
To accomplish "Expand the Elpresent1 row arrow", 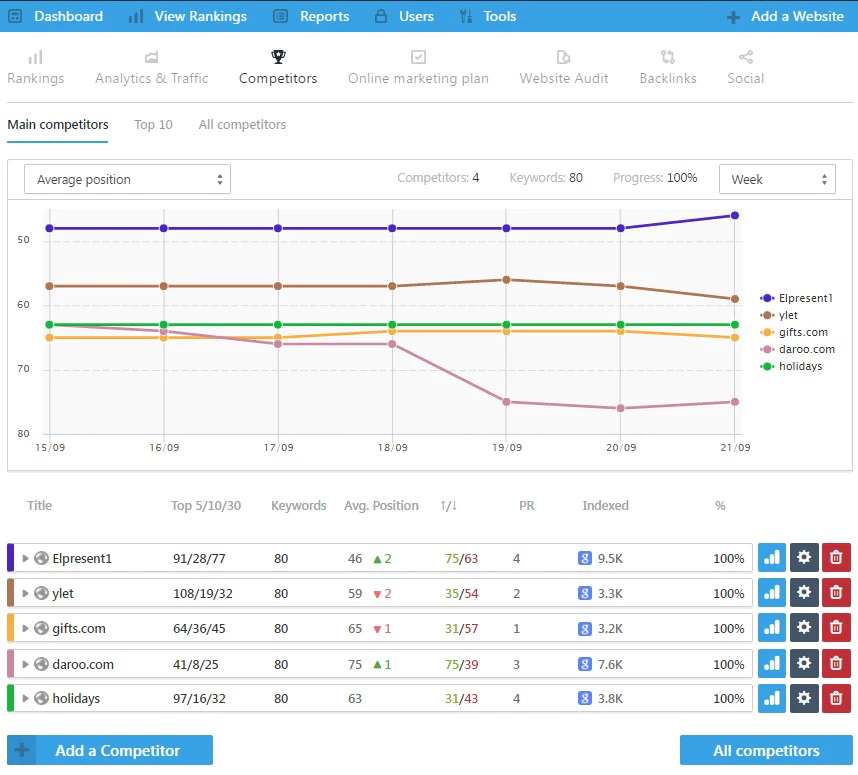I will (26, 558).
